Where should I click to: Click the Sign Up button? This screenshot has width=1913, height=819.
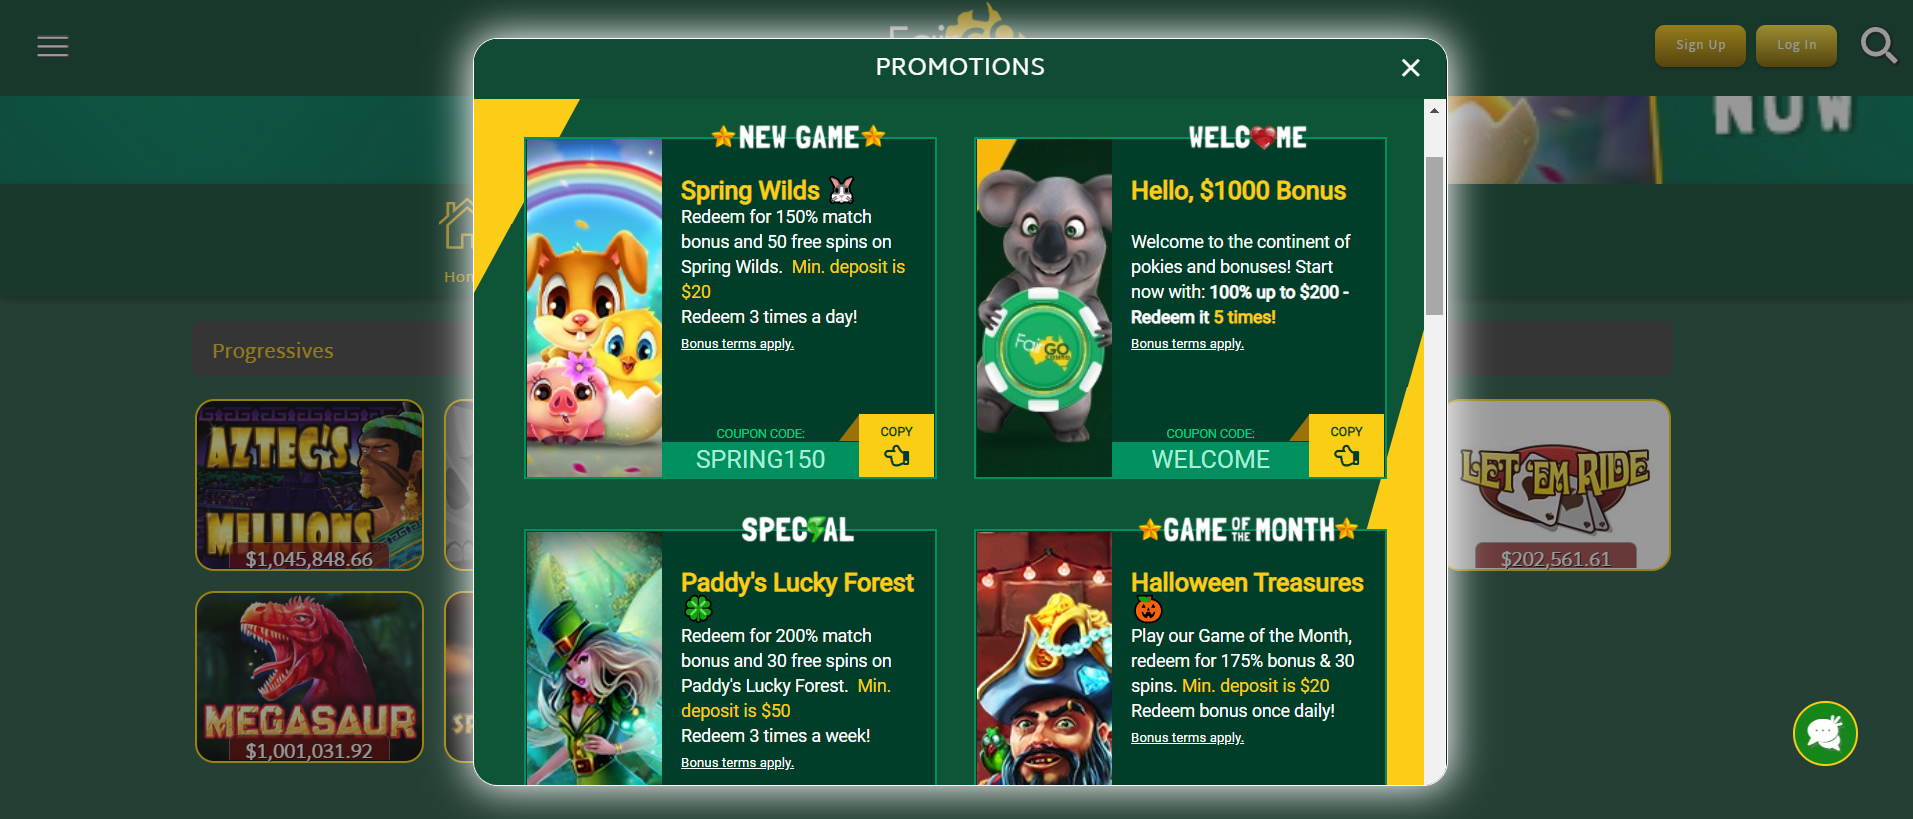click(x=1700, y=45)
